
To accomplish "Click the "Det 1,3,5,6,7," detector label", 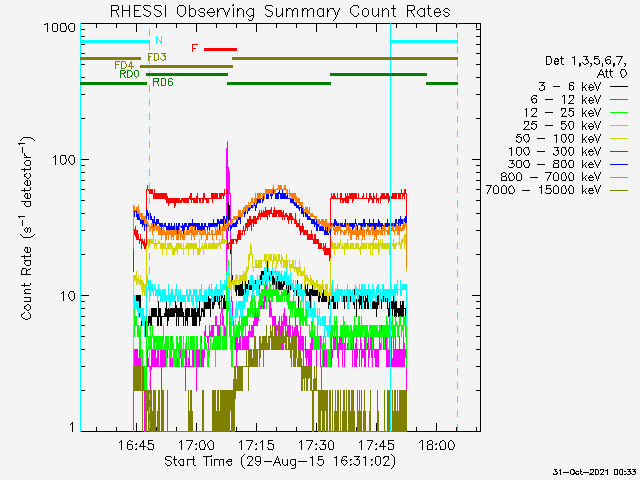I will (x=586, y=61).
